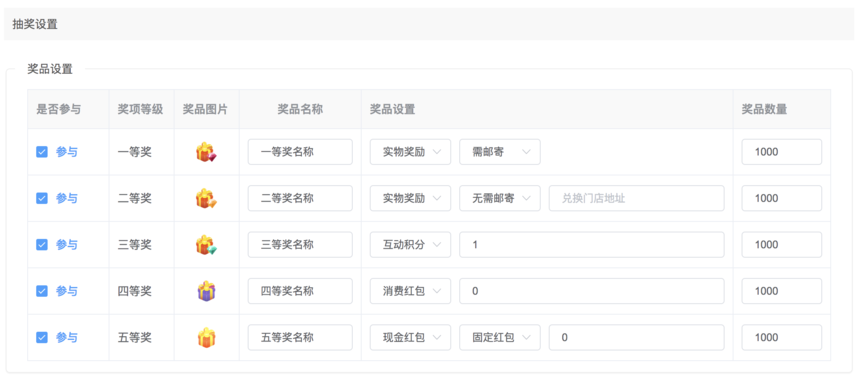The height and width of the screenshot is (381, 860).
Task: Uncheck participation for 五等奖
Action: 42,338
